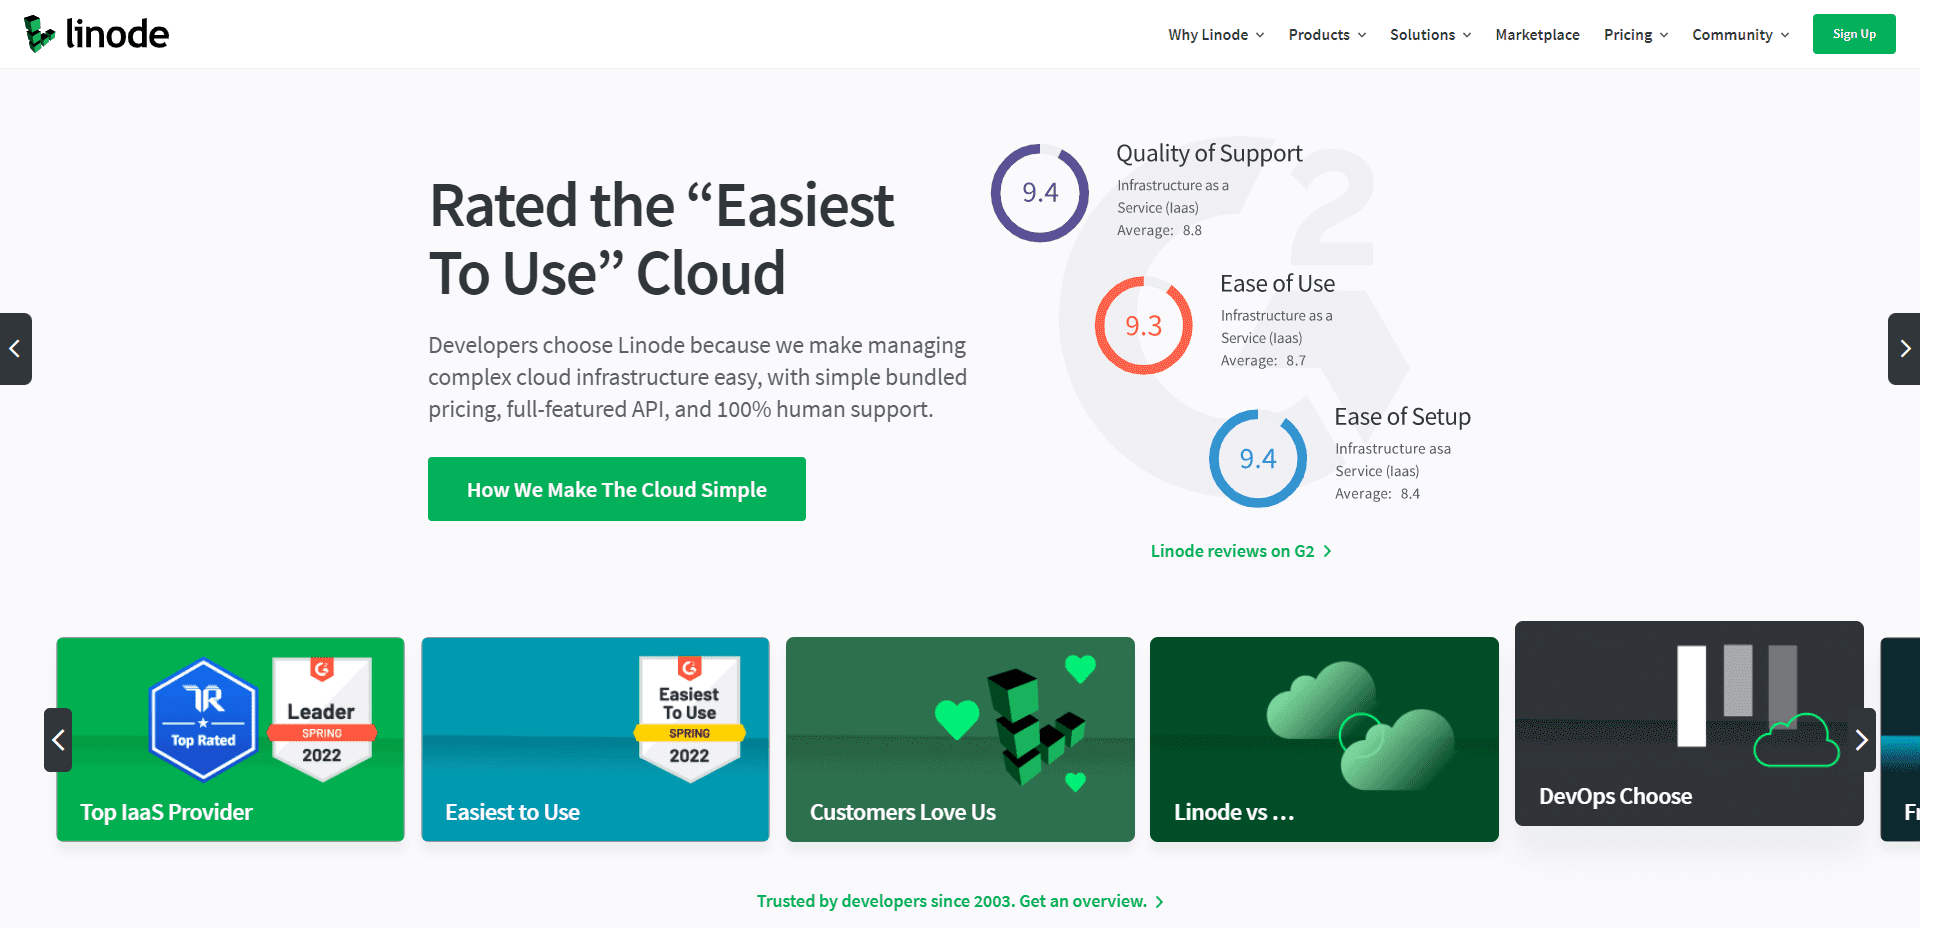
Task: Open the Solutions dropdown
Action: (1430, 34)
